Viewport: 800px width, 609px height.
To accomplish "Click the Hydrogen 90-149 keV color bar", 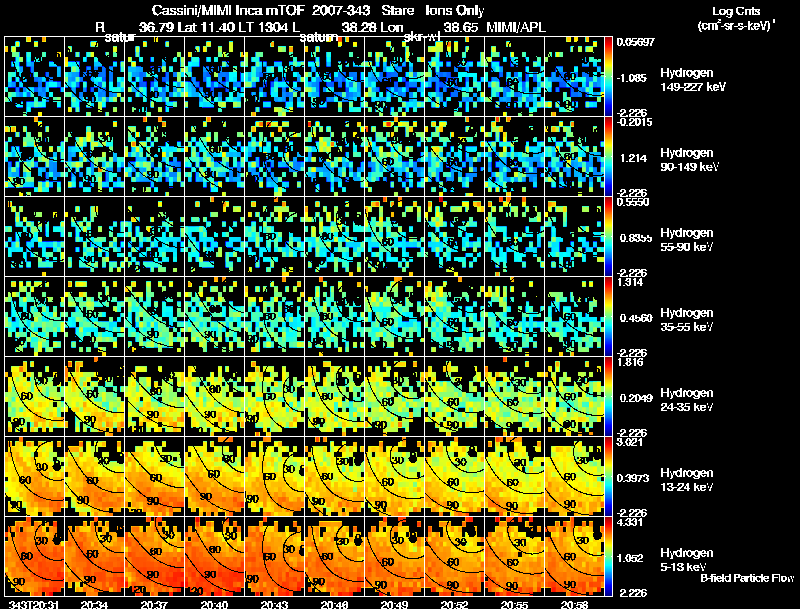I will coord(608,157).
